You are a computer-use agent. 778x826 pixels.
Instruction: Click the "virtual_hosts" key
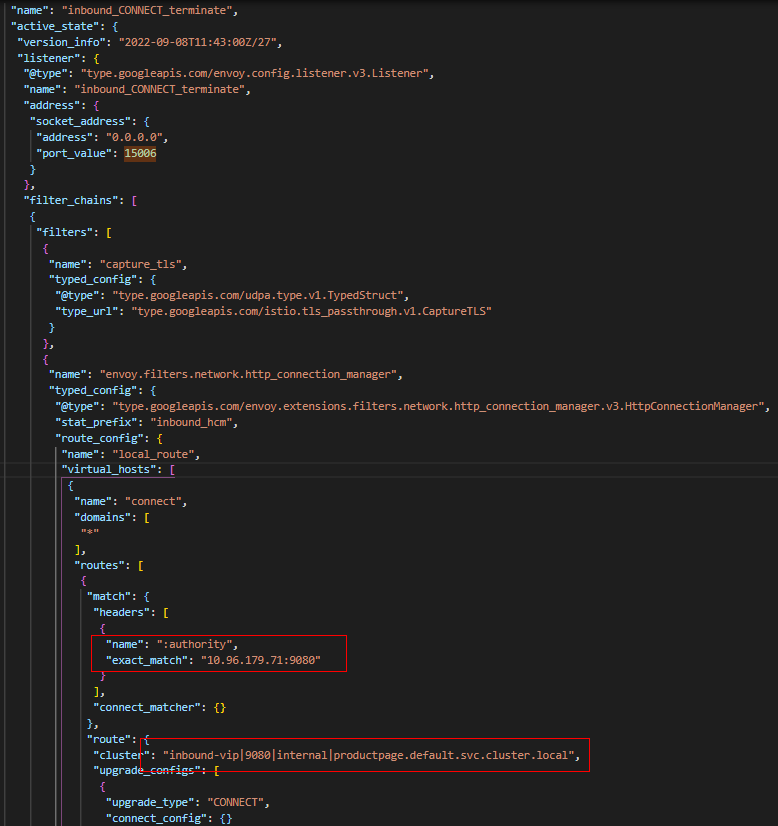coord(110,469)
